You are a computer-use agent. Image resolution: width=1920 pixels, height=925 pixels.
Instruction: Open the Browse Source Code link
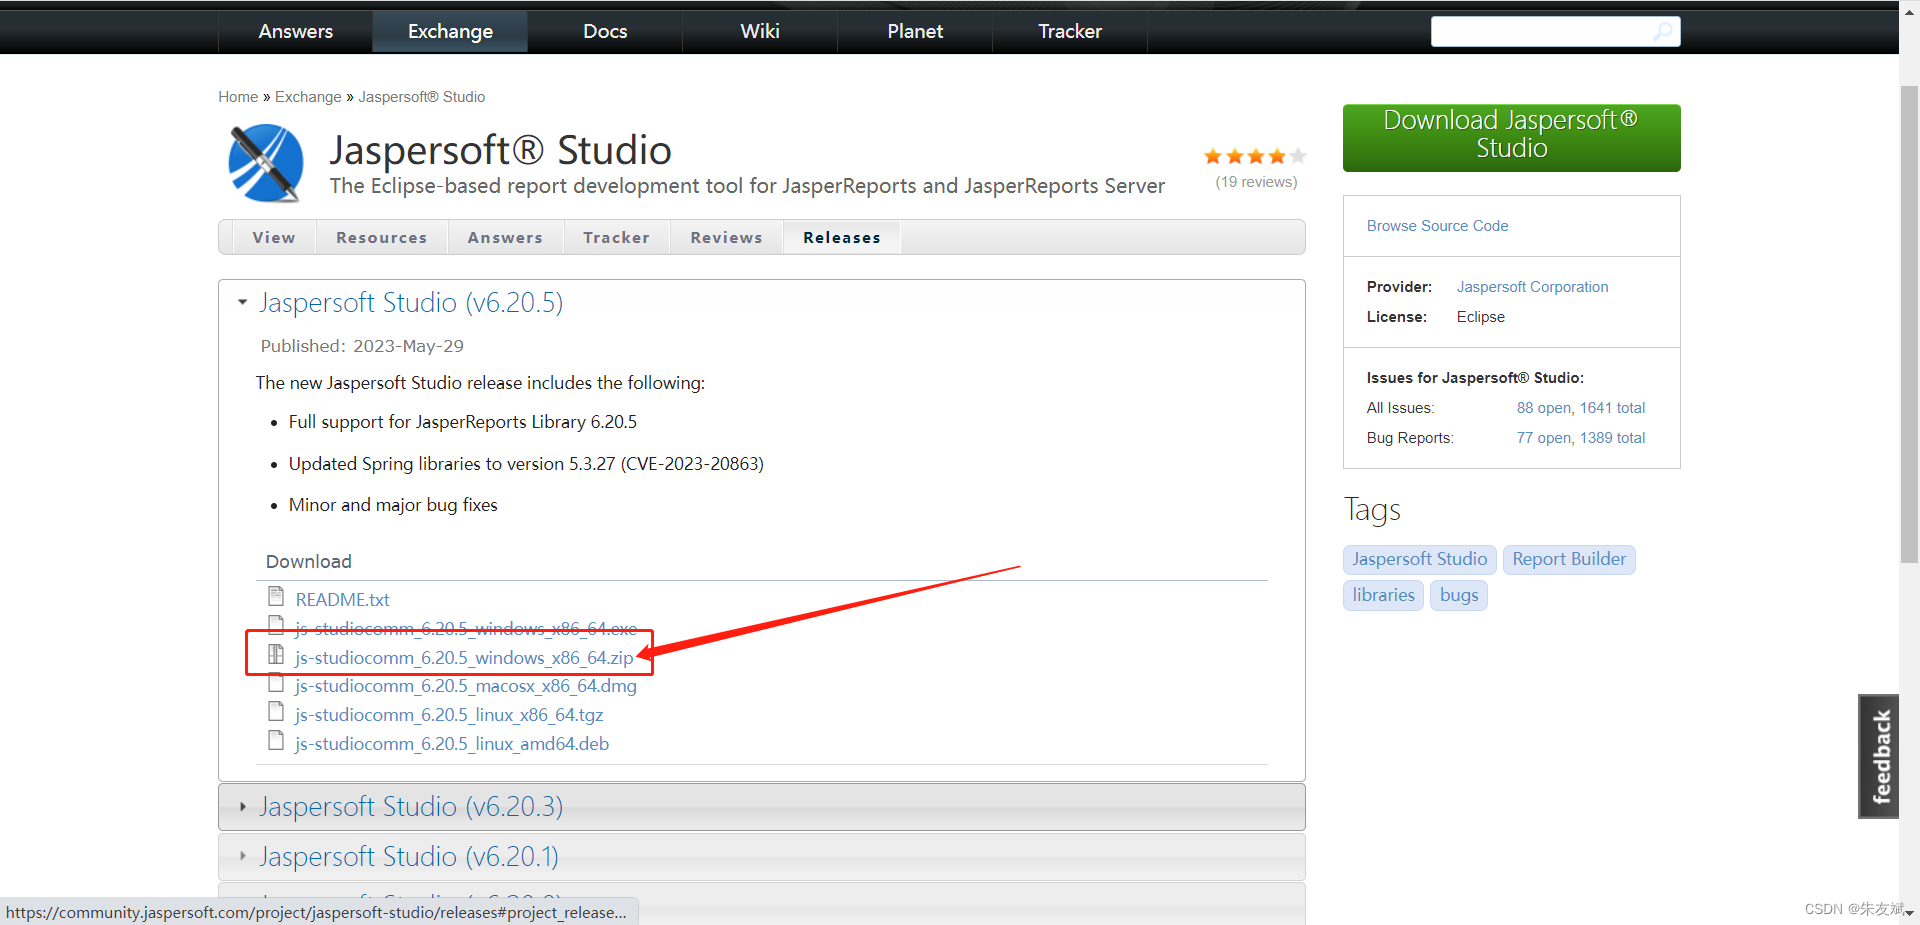click(x=1437, y=226)
